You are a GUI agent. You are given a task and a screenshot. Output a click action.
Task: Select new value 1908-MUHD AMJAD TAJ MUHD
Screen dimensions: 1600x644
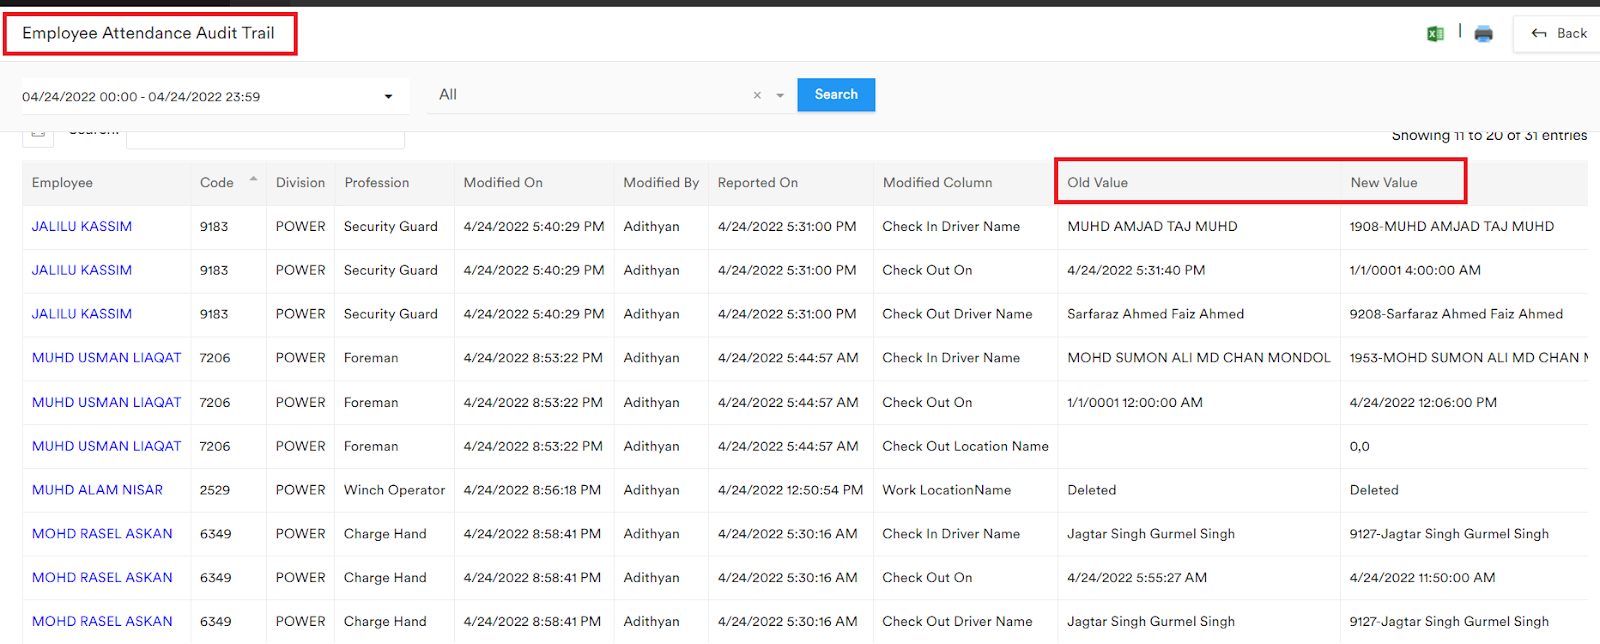point(1452,227)
